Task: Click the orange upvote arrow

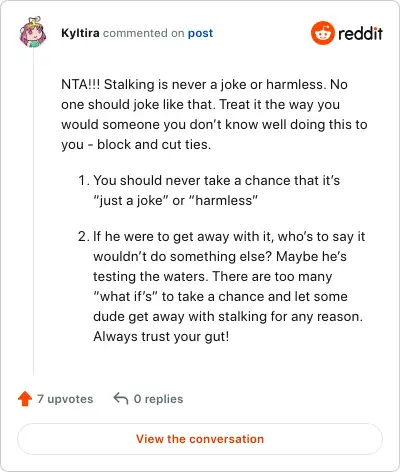Action: tap(25, 399)
